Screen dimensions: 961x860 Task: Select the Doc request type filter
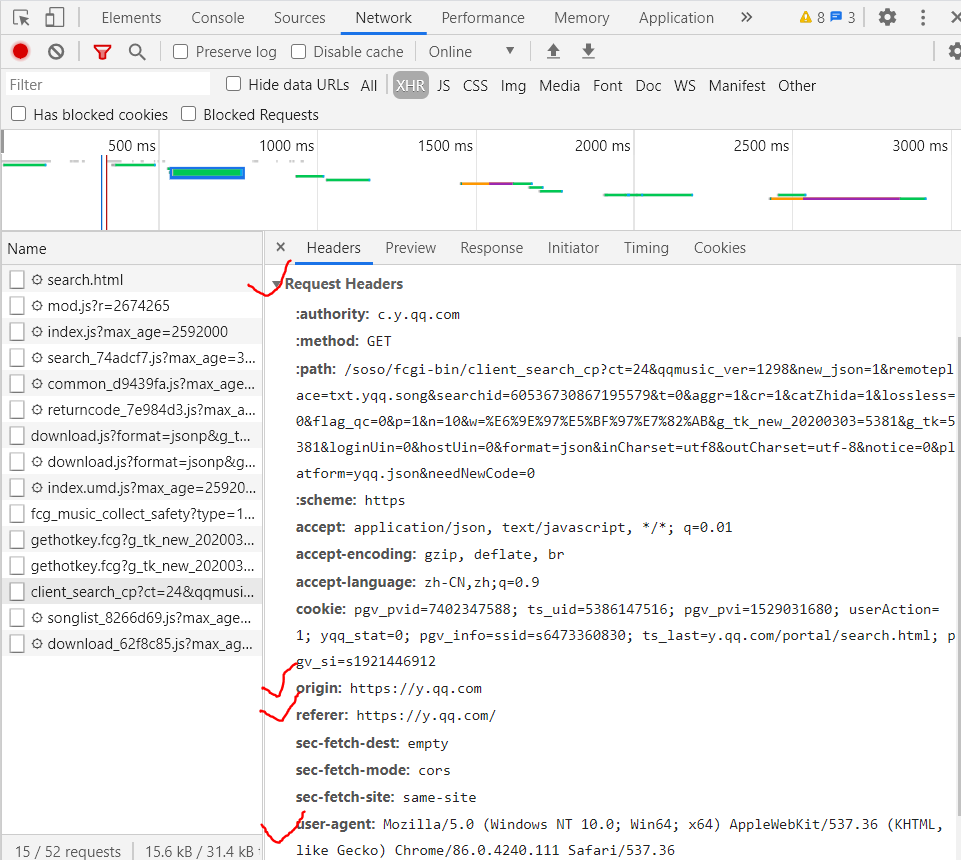(648, 86)
